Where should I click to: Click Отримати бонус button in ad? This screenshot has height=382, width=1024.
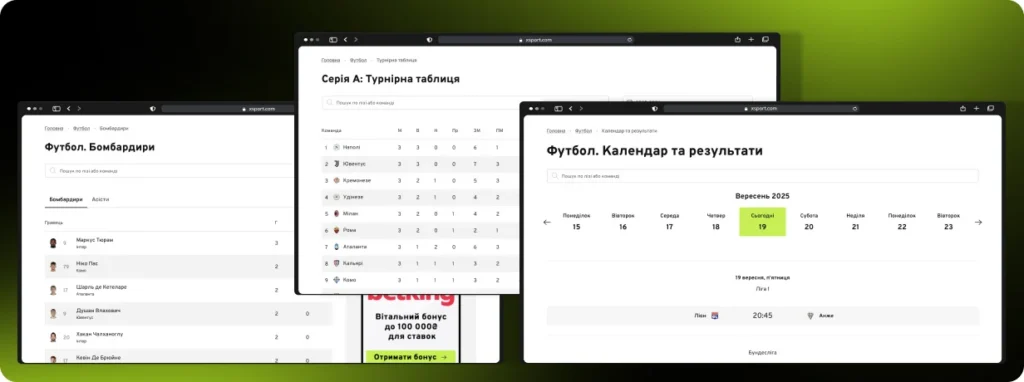click(x=411, y=357)
